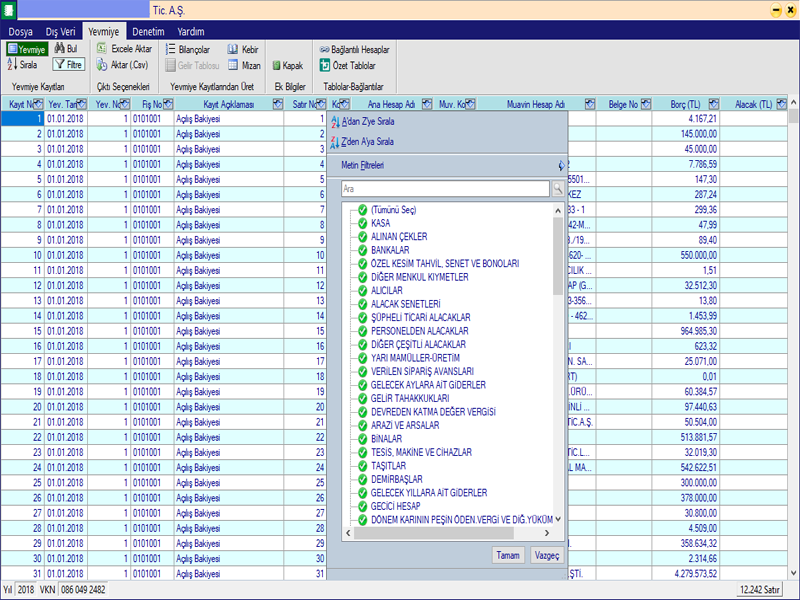Export with Excele Aktar
800x600 pixels.
tap(125, 48)
